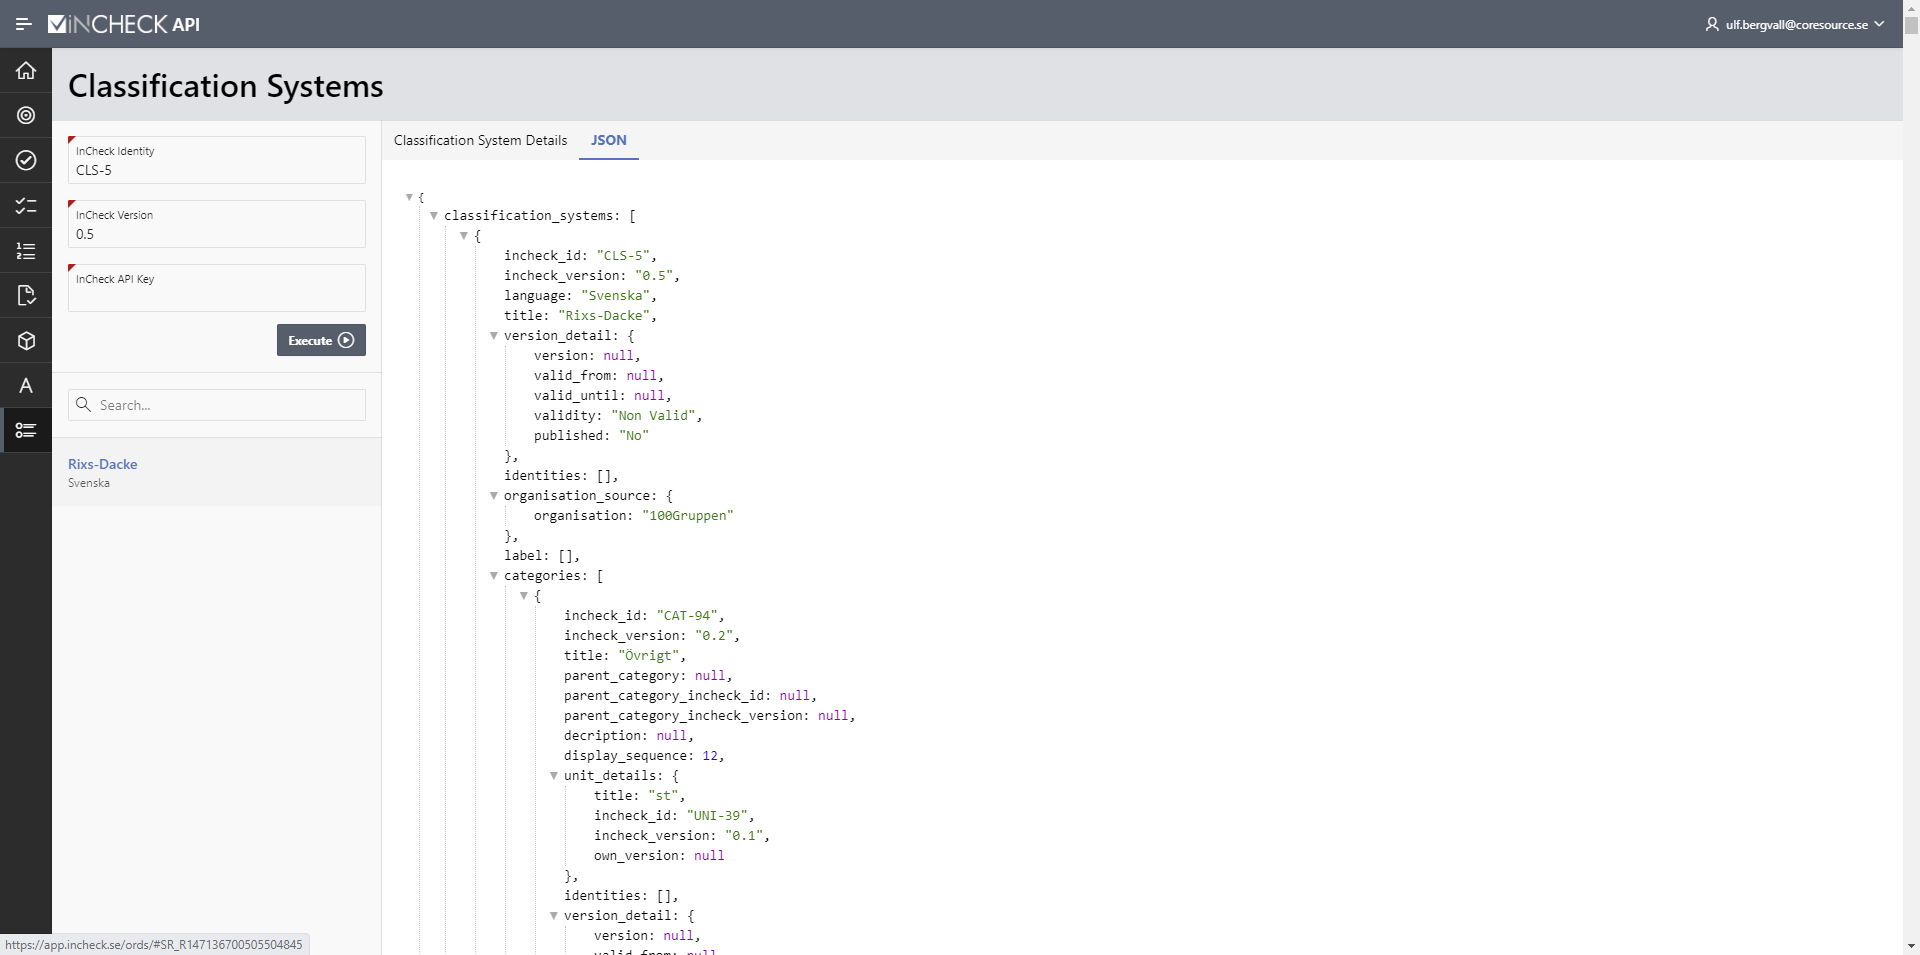Open user account dropdown menu

pyautogui.click(x=1794, y=24)
